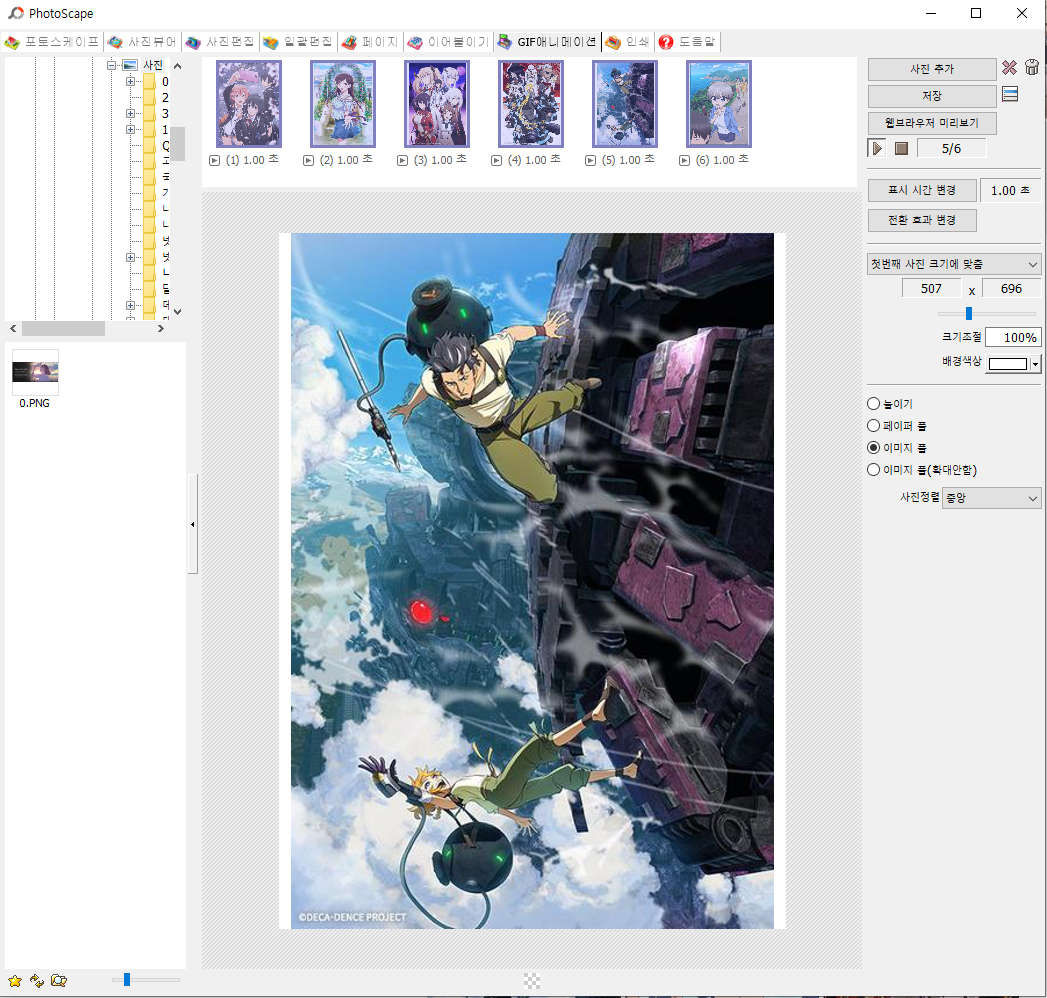1047x998 pixels.
Task: Open the 사진정렬 중앙 alignment dropdown
Action: [992, 498]
